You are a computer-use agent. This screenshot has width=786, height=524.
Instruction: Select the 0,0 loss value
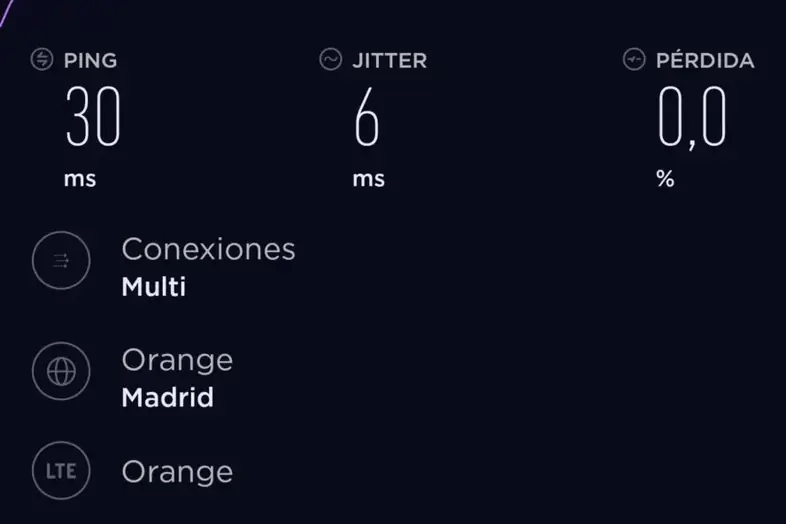pyautogui.click(x=692, y=118)
